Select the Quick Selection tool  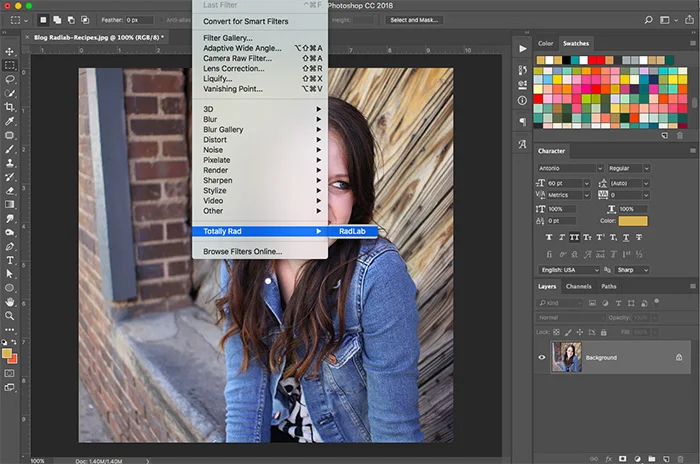coord(9,93)
